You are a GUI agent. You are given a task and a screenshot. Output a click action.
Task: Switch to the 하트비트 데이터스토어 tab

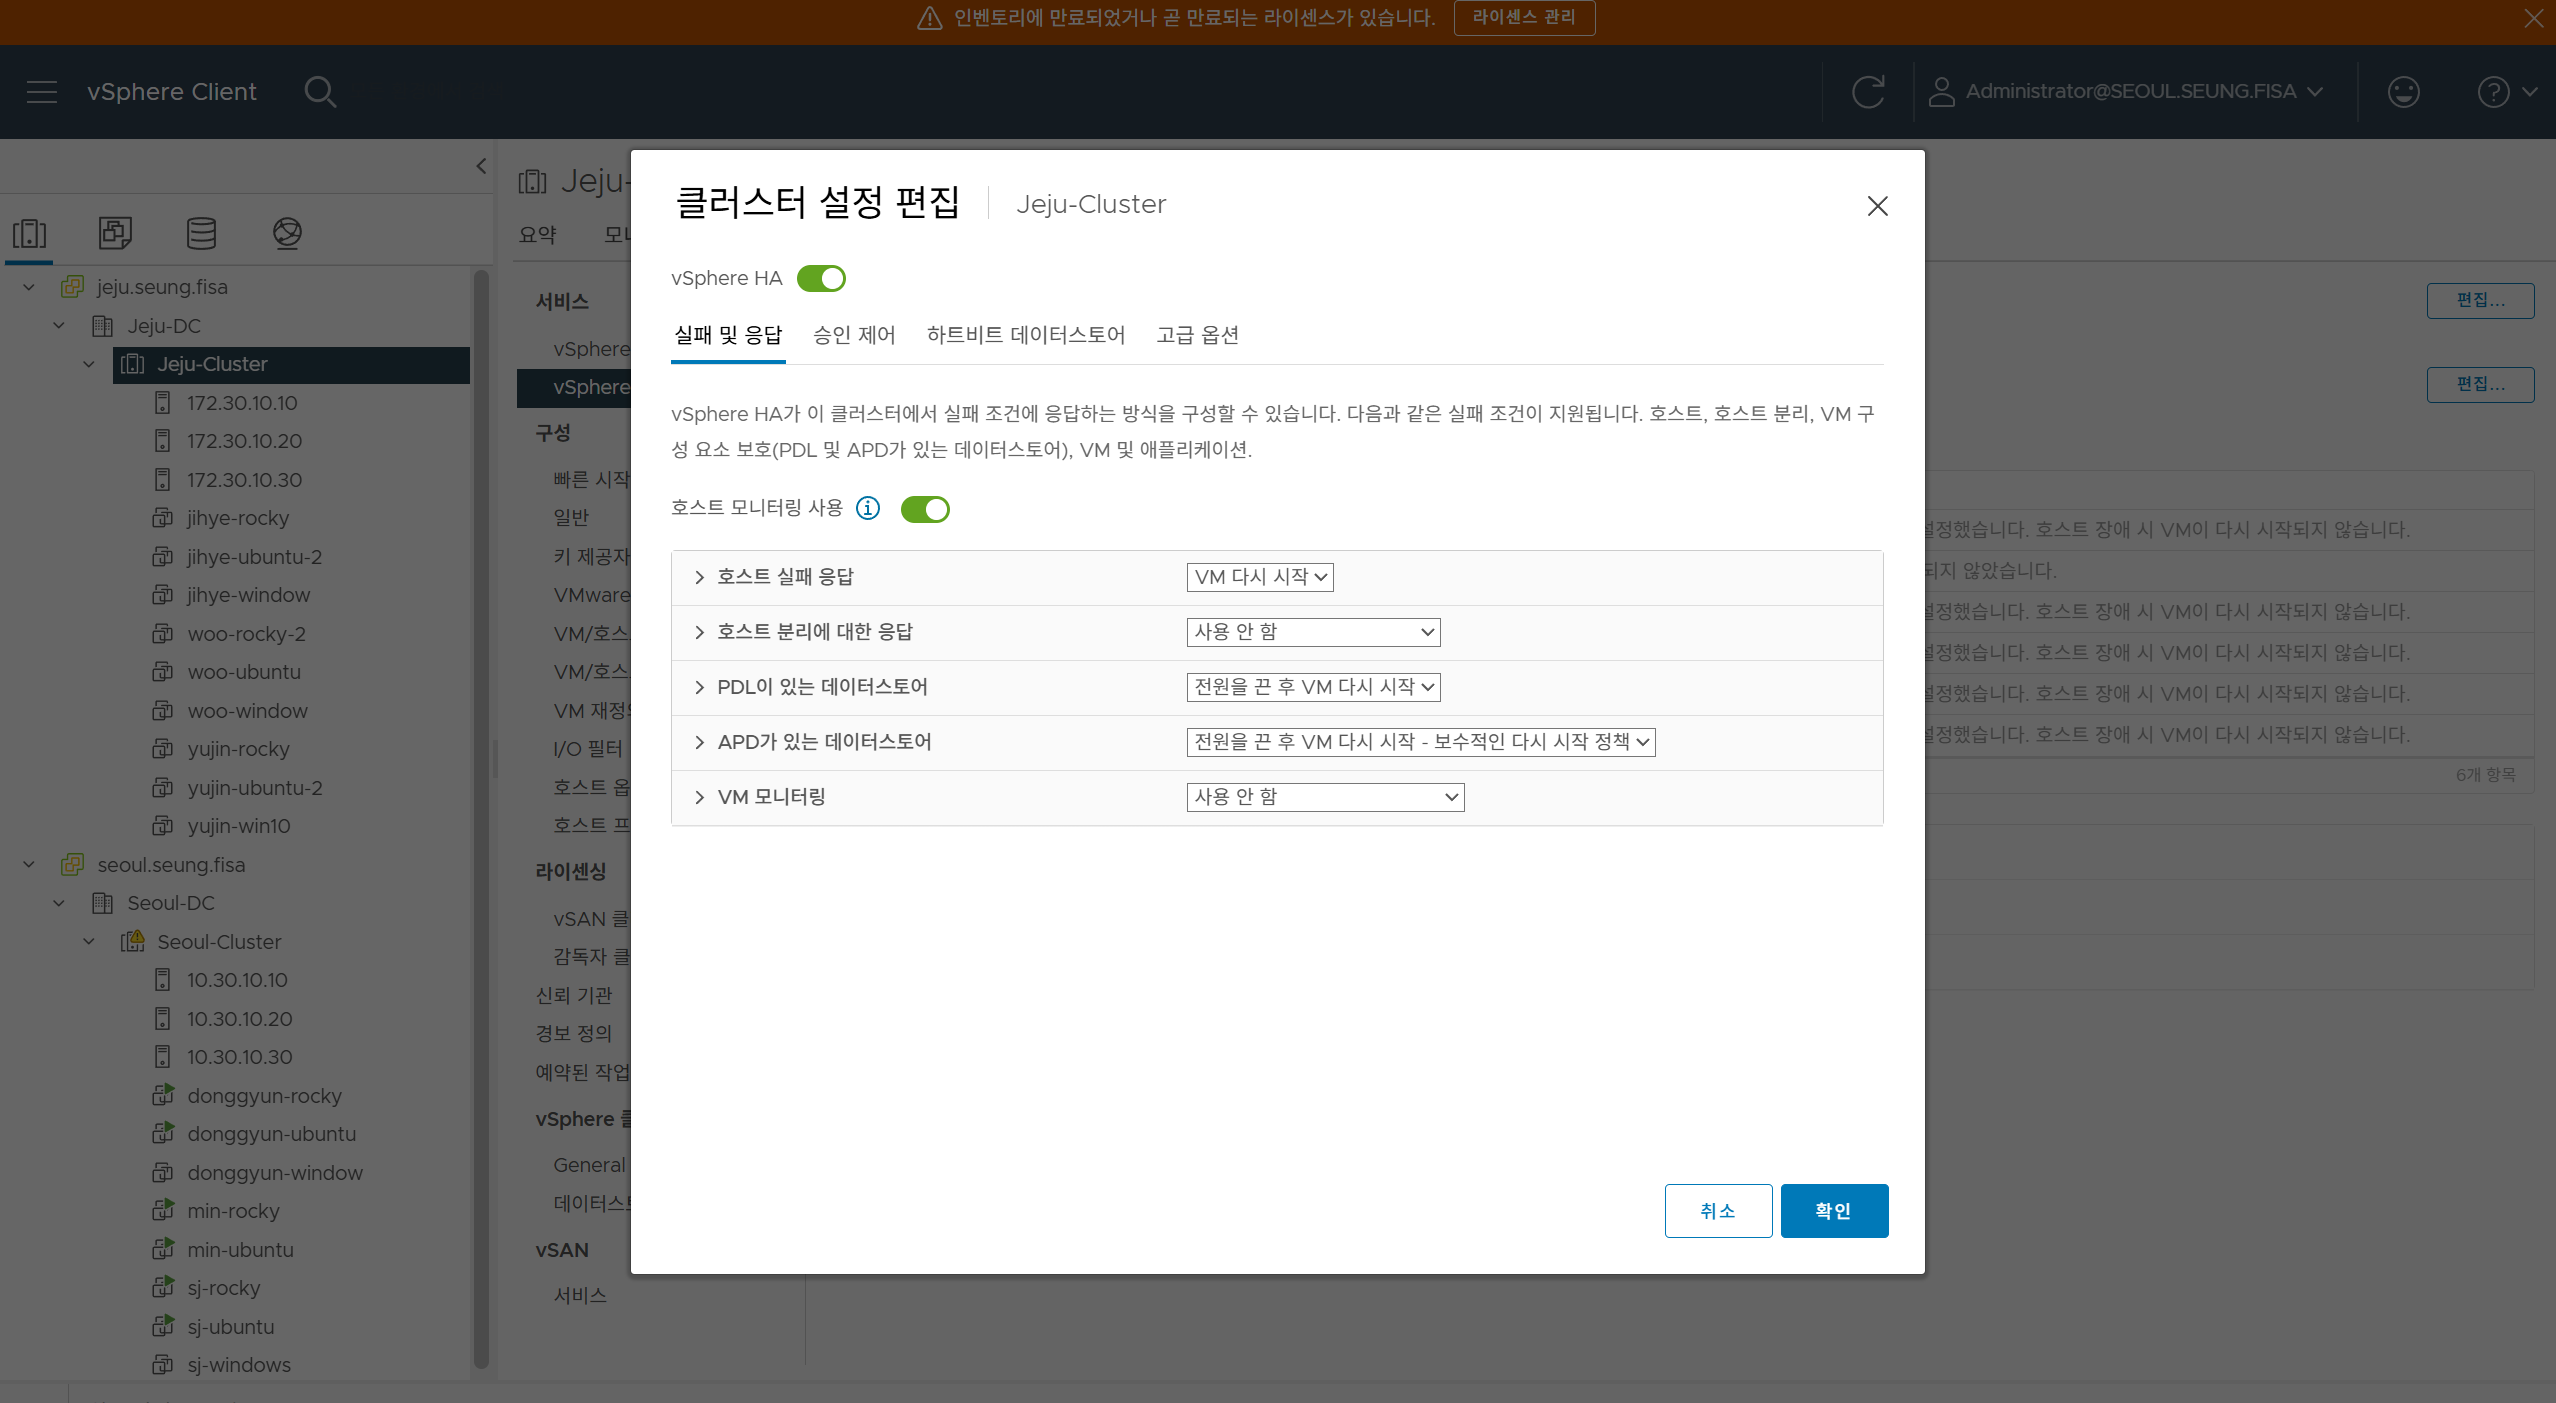[x=1025, y=335]
